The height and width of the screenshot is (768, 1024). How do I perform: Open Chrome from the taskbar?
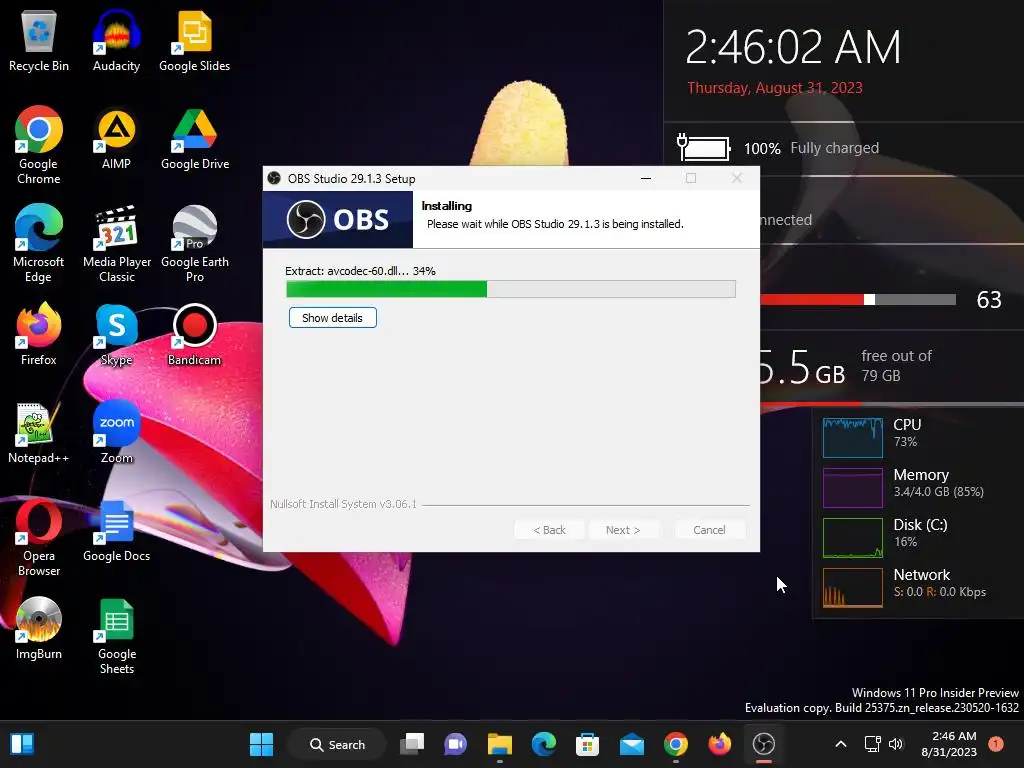(676, 744)
